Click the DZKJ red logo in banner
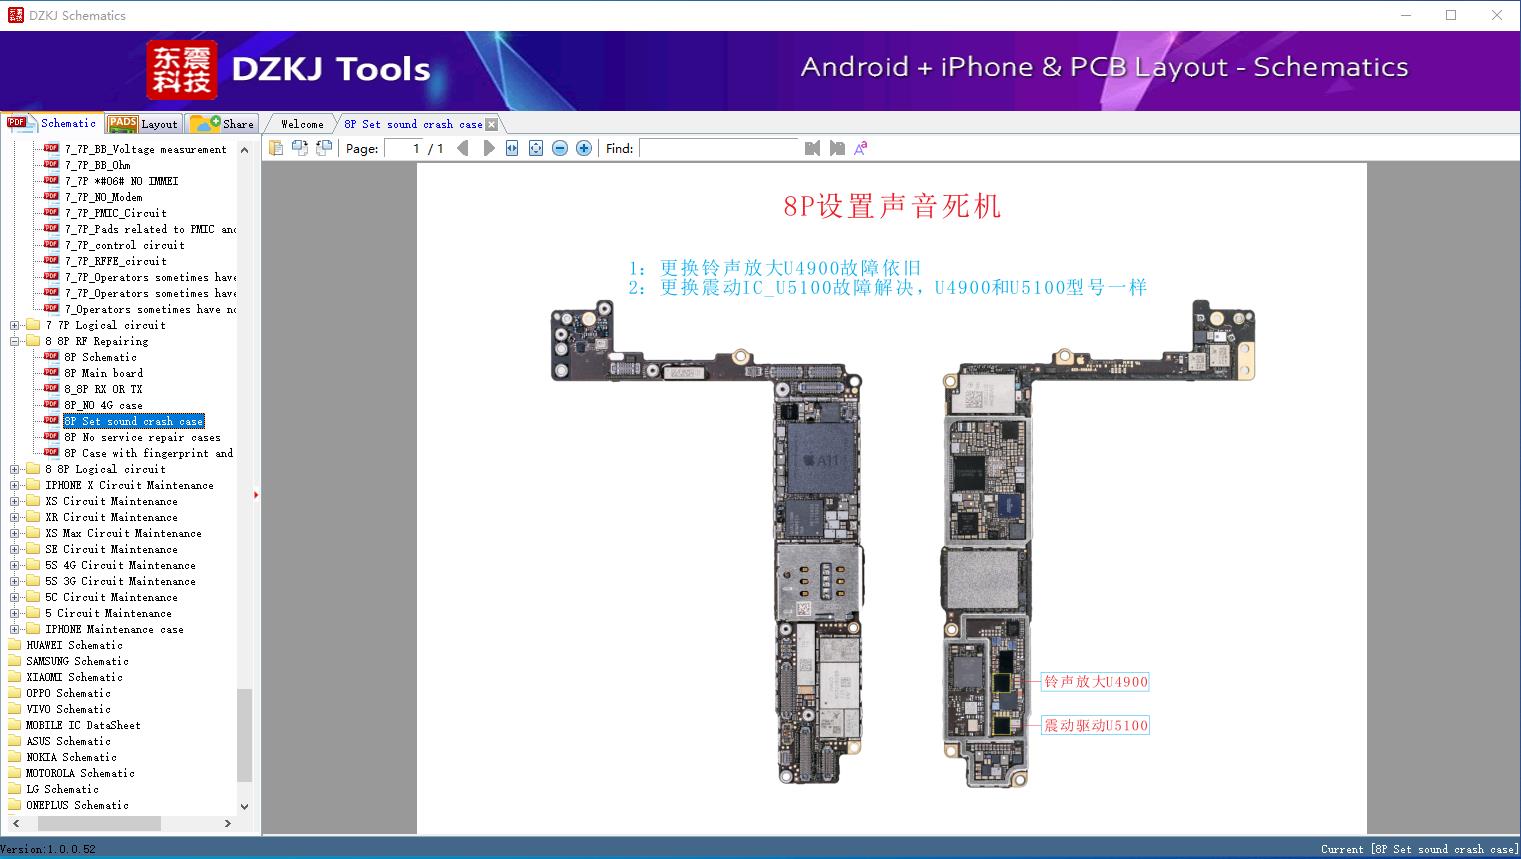 pos(182,70)
